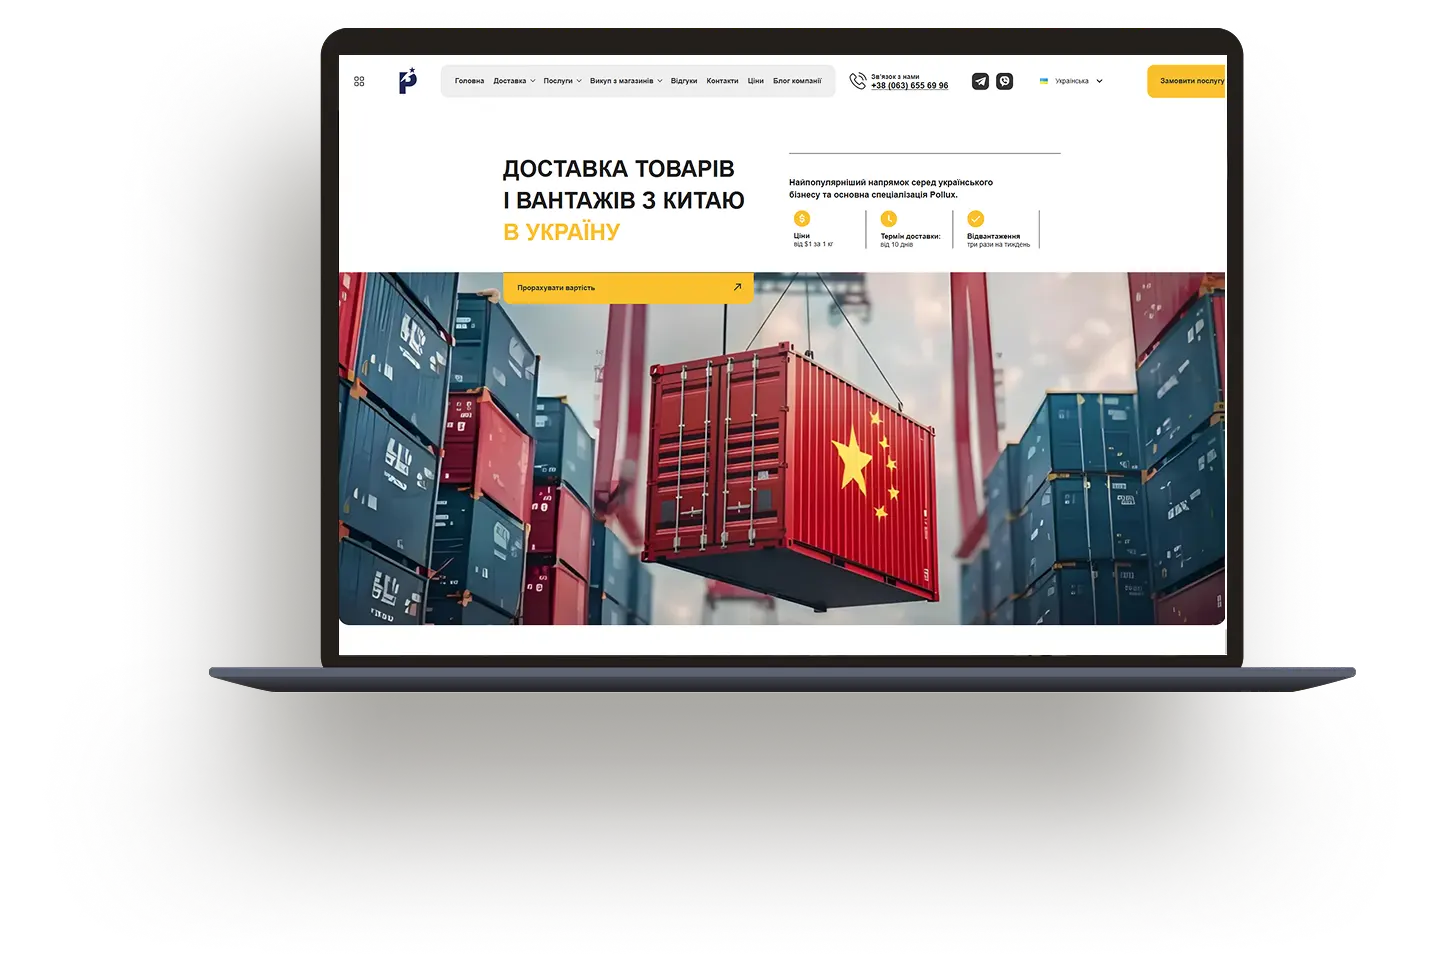This screenshot has width=1446, height=963.
Task: Click the Pollux P logo
Action: (407, 80)
